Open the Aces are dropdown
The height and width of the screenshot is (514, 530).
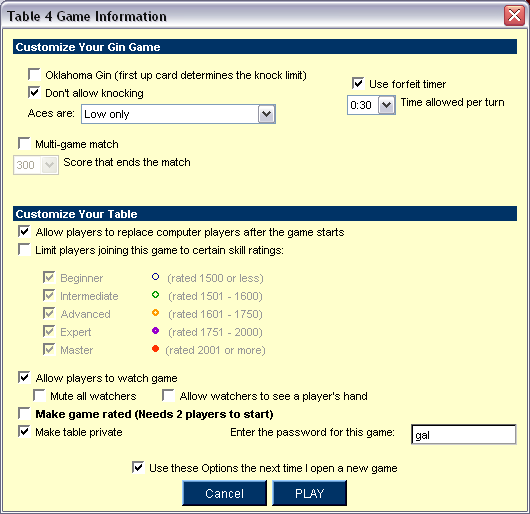178,114
